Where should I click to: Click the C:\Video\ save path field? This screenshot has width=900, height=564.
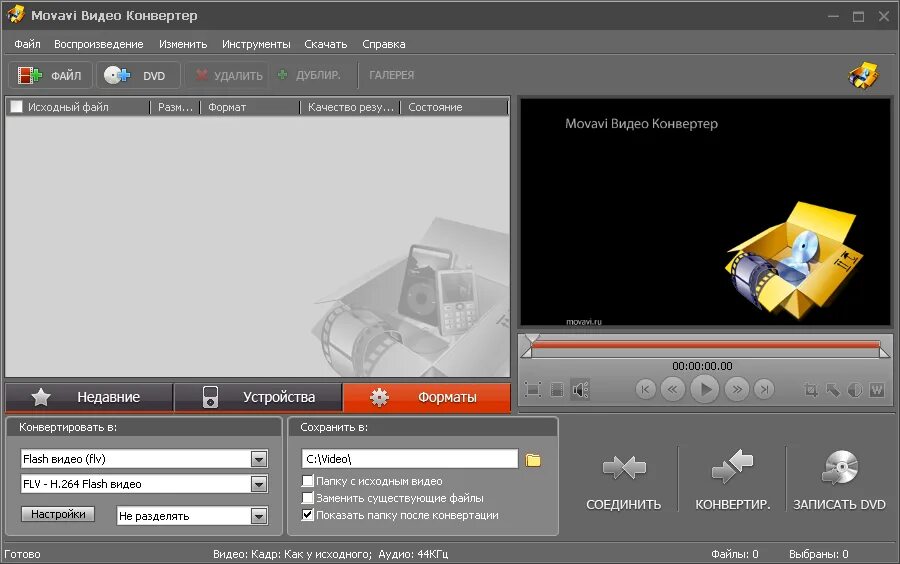point(410,459)
